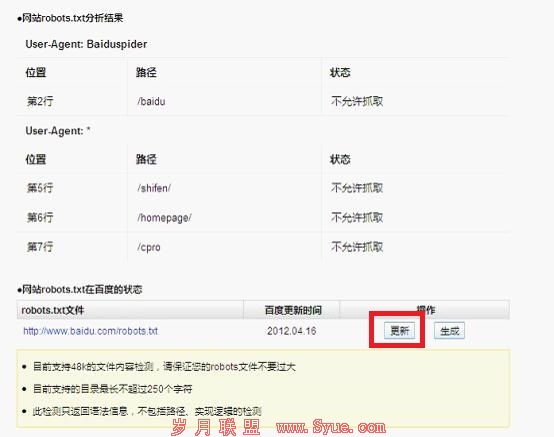Click the 第7行 row position cell
The height and width of the screenshot is (437, 554).
click(40, 247)
